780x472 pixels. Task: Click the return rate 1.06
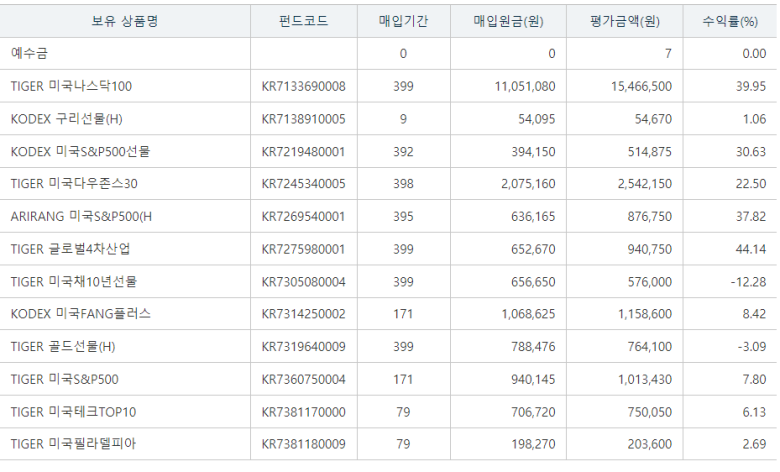tap(755, 119)
